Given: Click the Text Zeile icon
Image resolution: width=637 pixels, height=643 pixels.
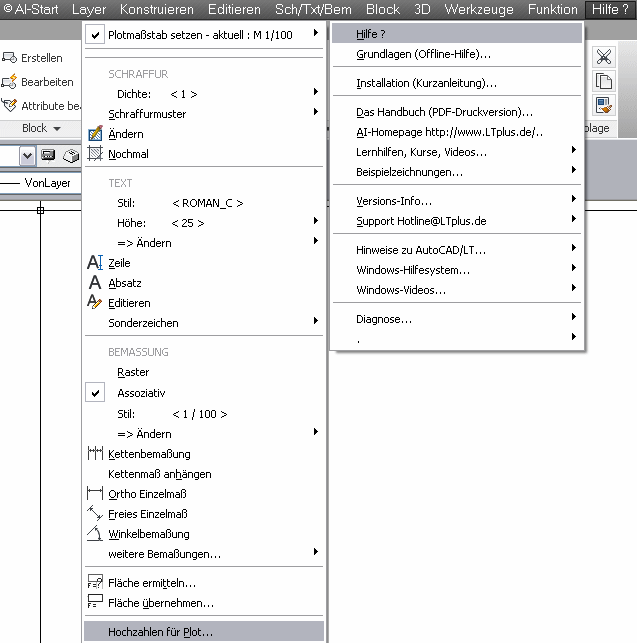Looking at the screenshot, I should pyautogui.click(x=95, y=262).
